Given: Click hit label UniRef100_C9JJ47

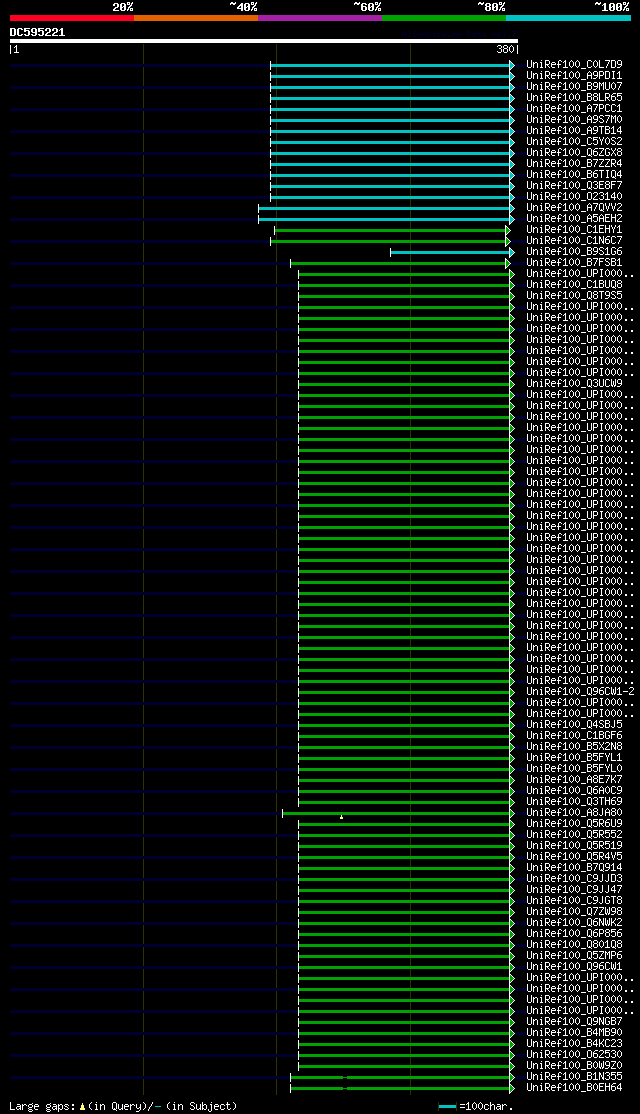Looking at the screenshot, I should pos(575,890).
